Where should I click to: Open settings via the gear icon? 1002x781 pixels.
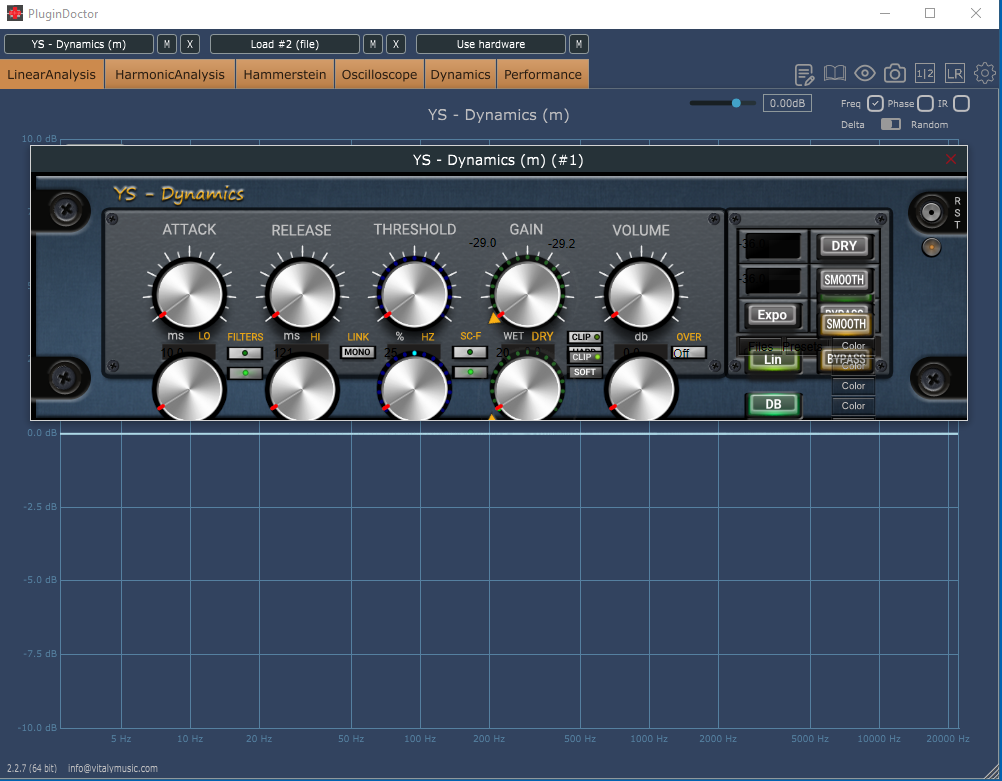985,74
